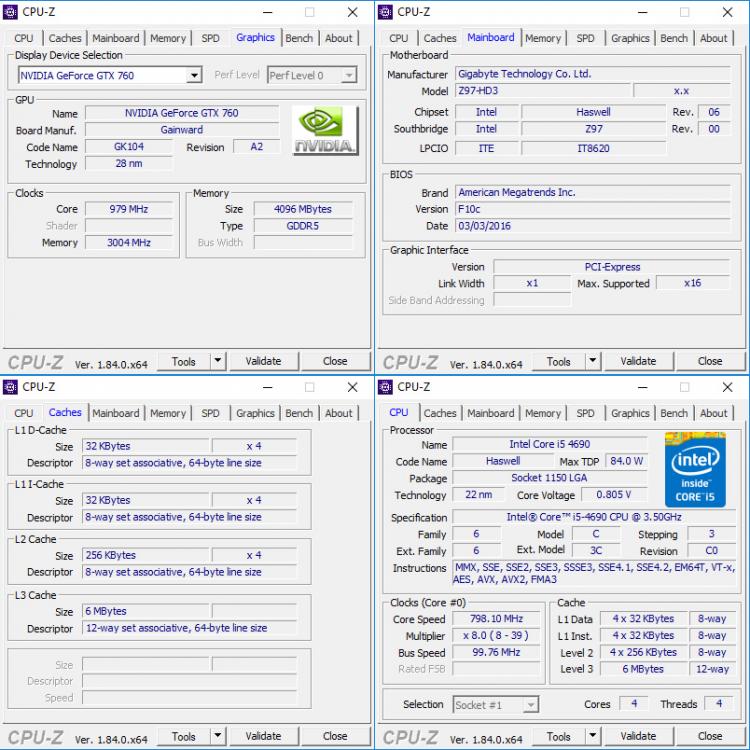Click memory size value 4096 MBytes
Image resolution: width=750 pixels, height=750 pixels.
(x=303, y=209)
